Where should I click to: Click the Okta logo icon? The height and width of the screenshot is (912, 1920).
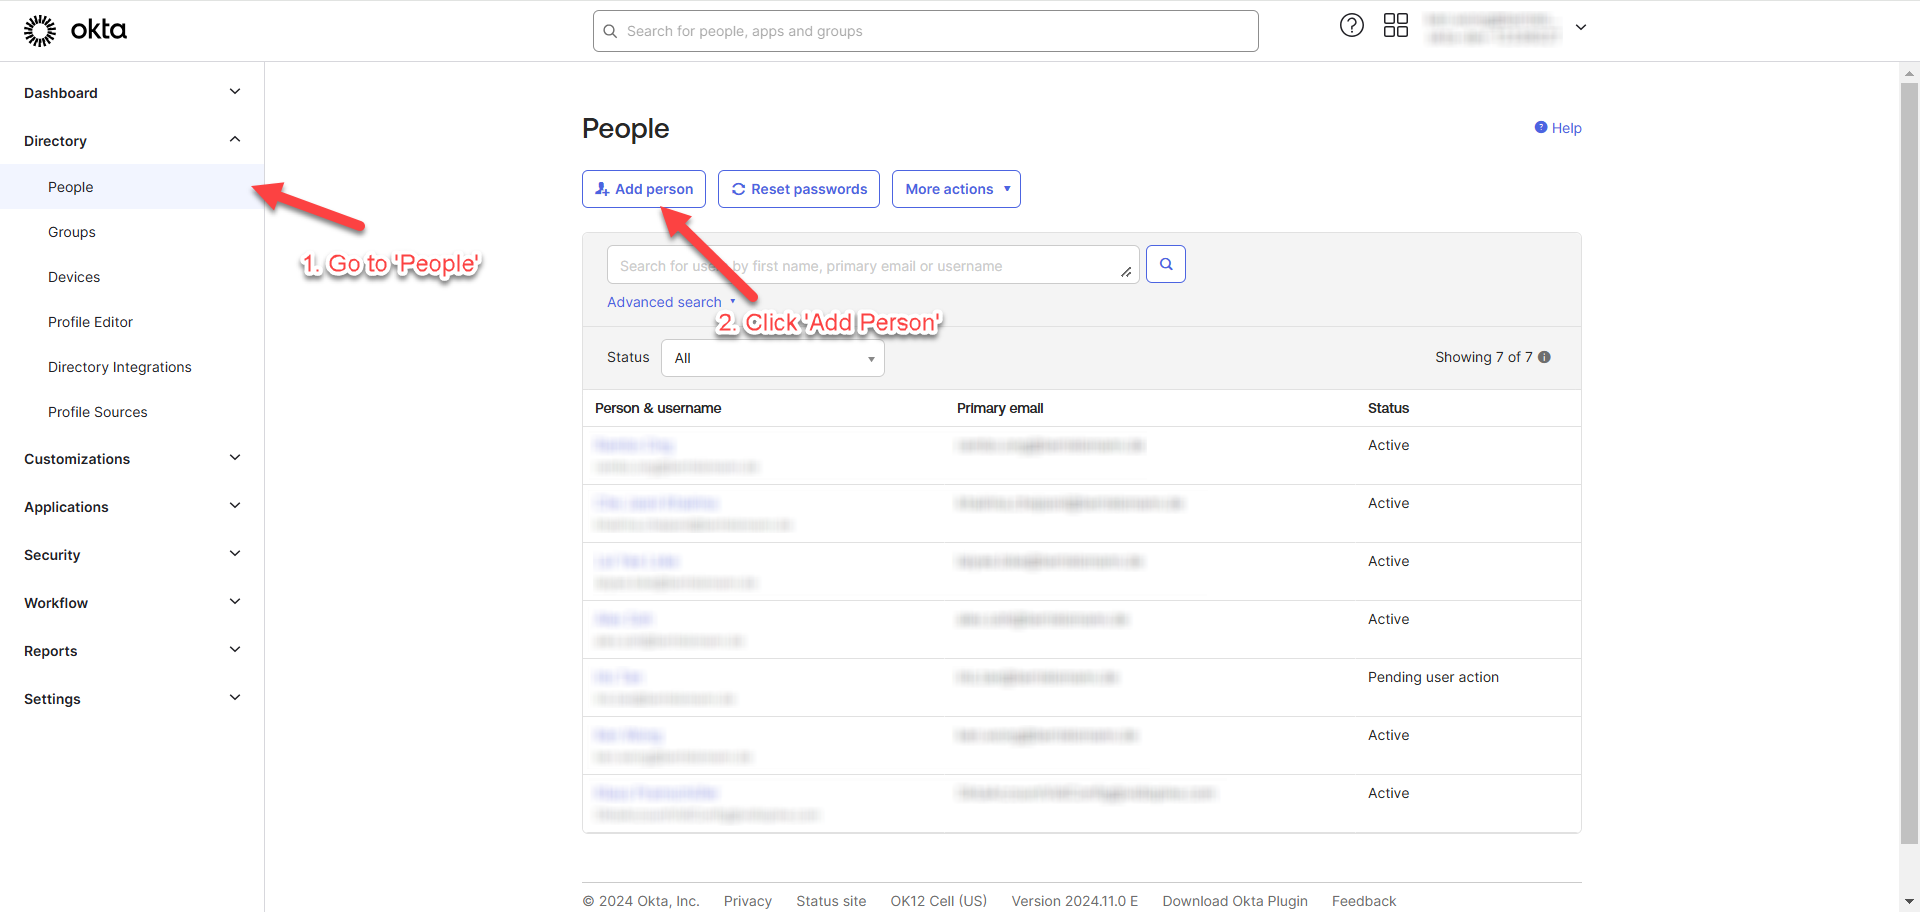click(x=40, y=31)
